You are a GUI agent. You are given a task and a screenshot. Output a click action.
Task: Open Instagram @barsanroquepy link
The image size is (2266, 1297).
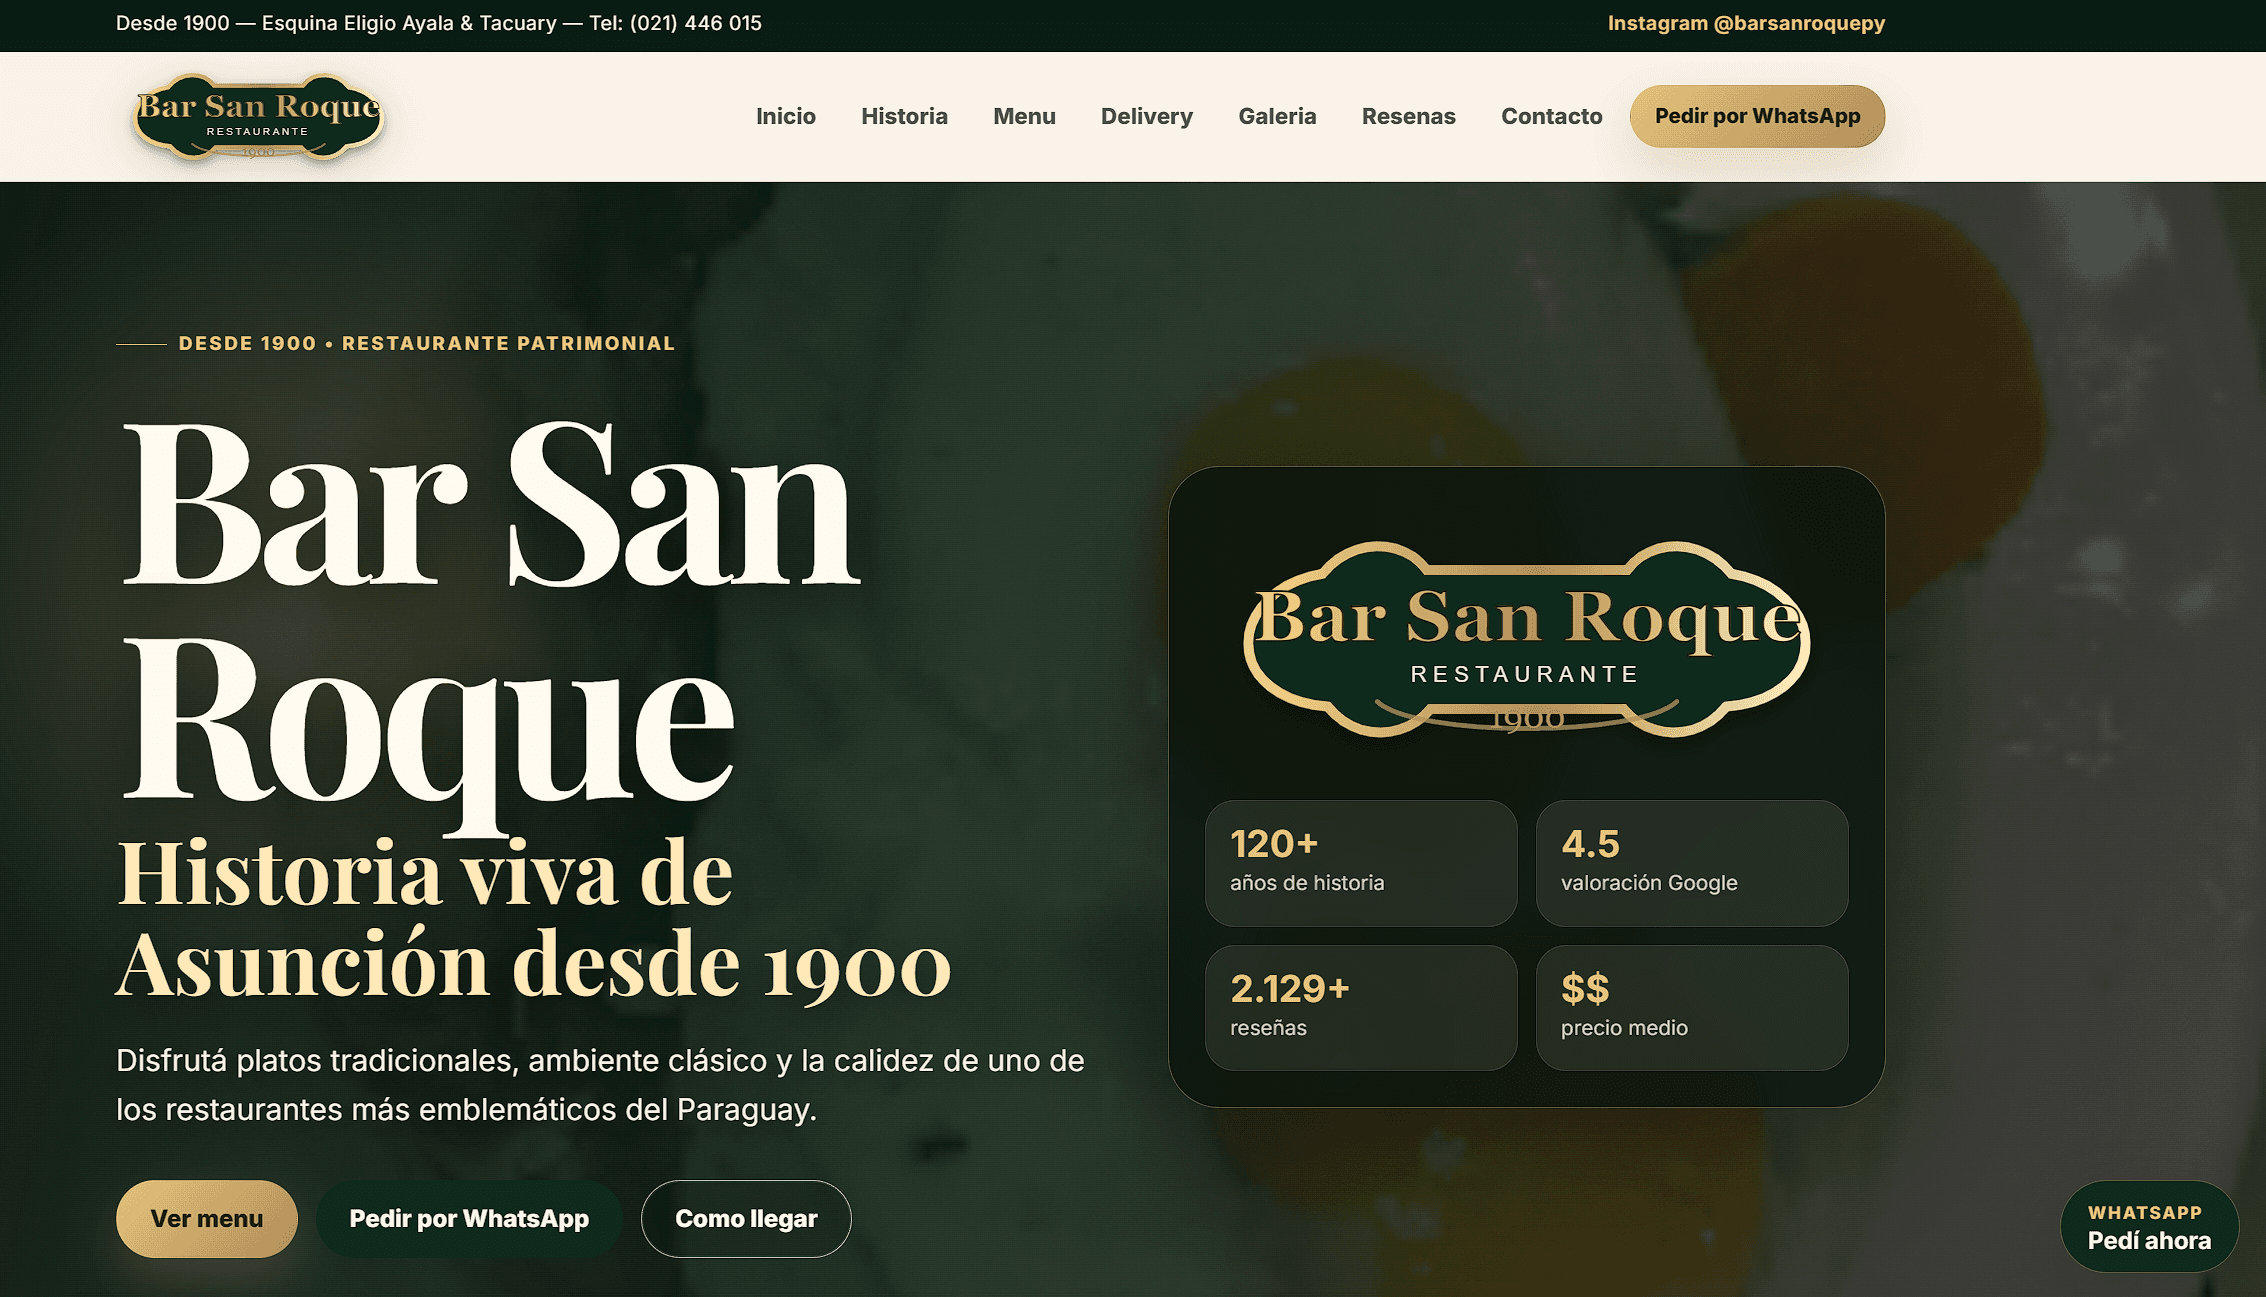point(1746,23)
